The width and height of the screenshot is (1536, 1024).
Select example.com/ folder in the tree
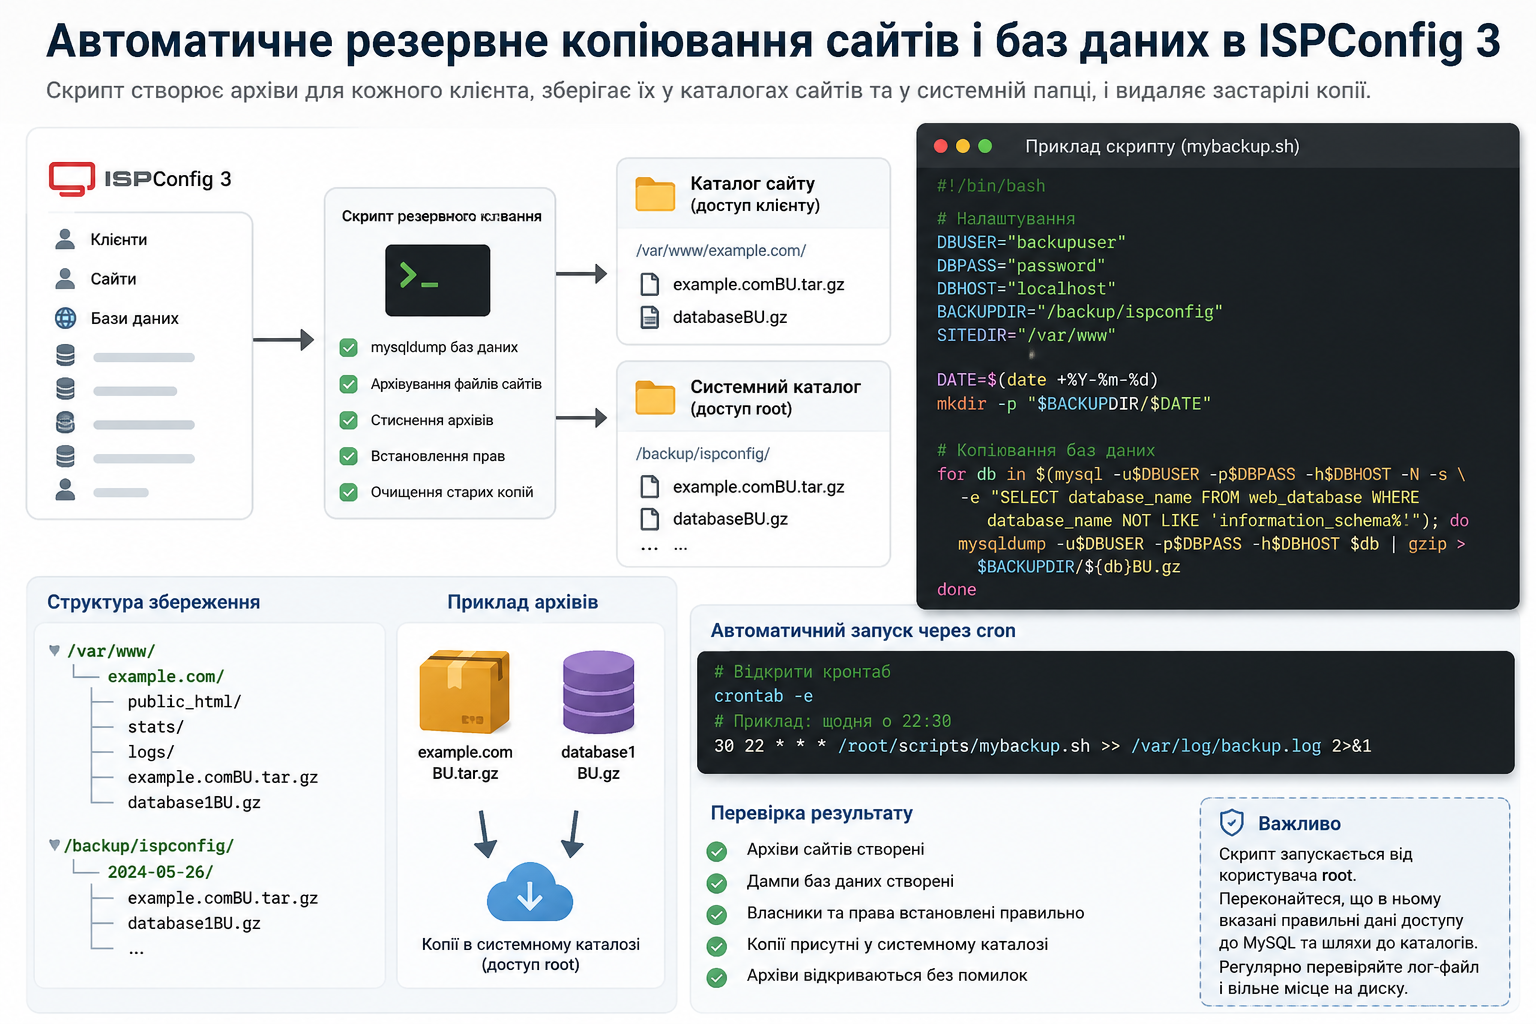tap(166, 676)
